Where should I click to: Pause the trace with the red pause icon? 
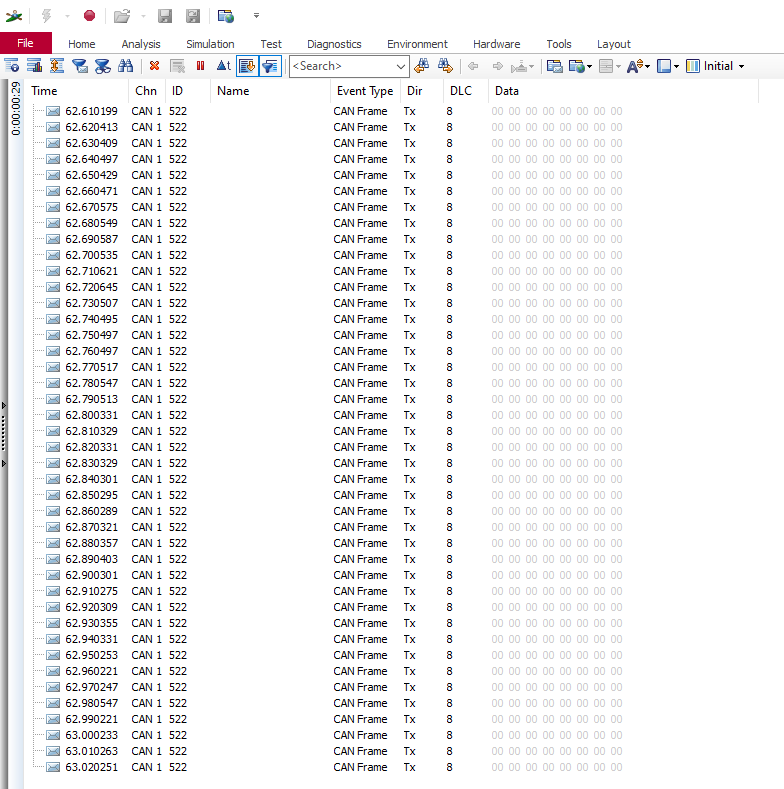tap(200, 66)
